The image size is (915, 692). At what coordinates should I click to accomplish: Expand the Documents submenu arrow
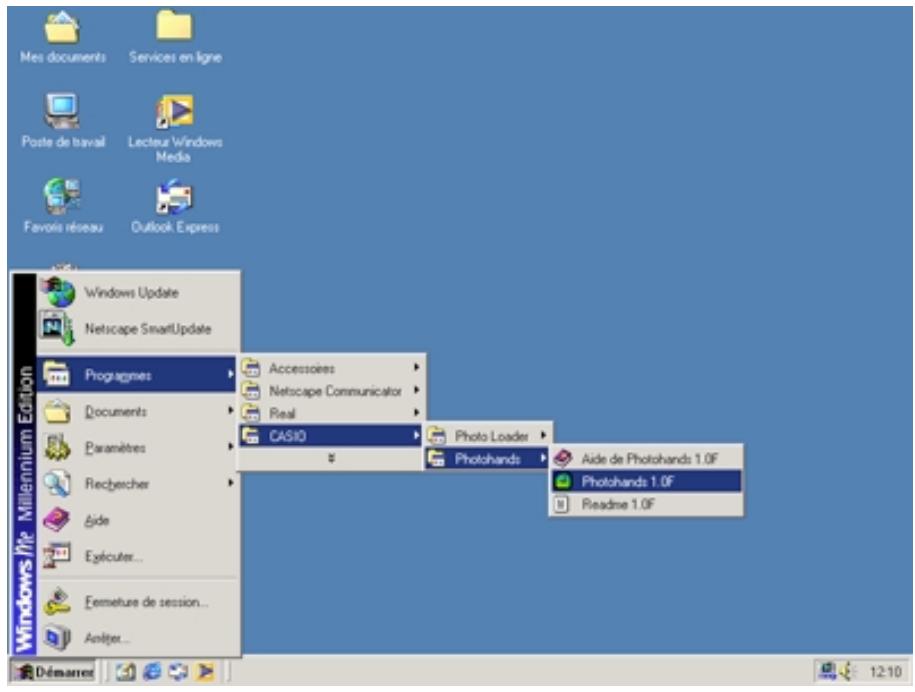[x=231, y=411]
